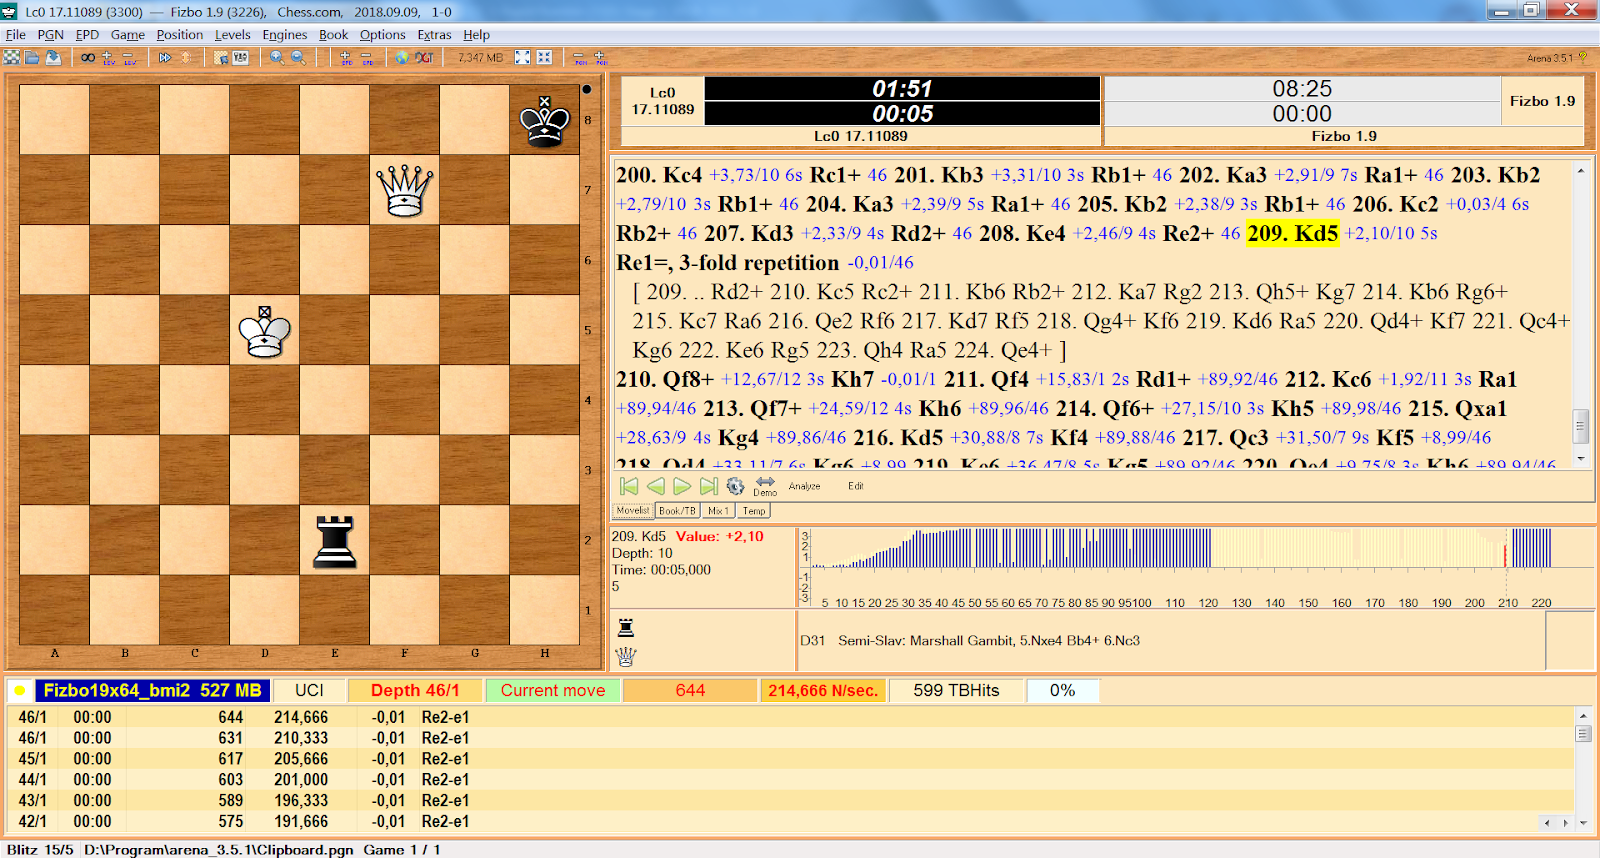Screen dimensions: 1600x858
Task: Click the highlighted move 209. Kd5
Action: [1292, 234]
